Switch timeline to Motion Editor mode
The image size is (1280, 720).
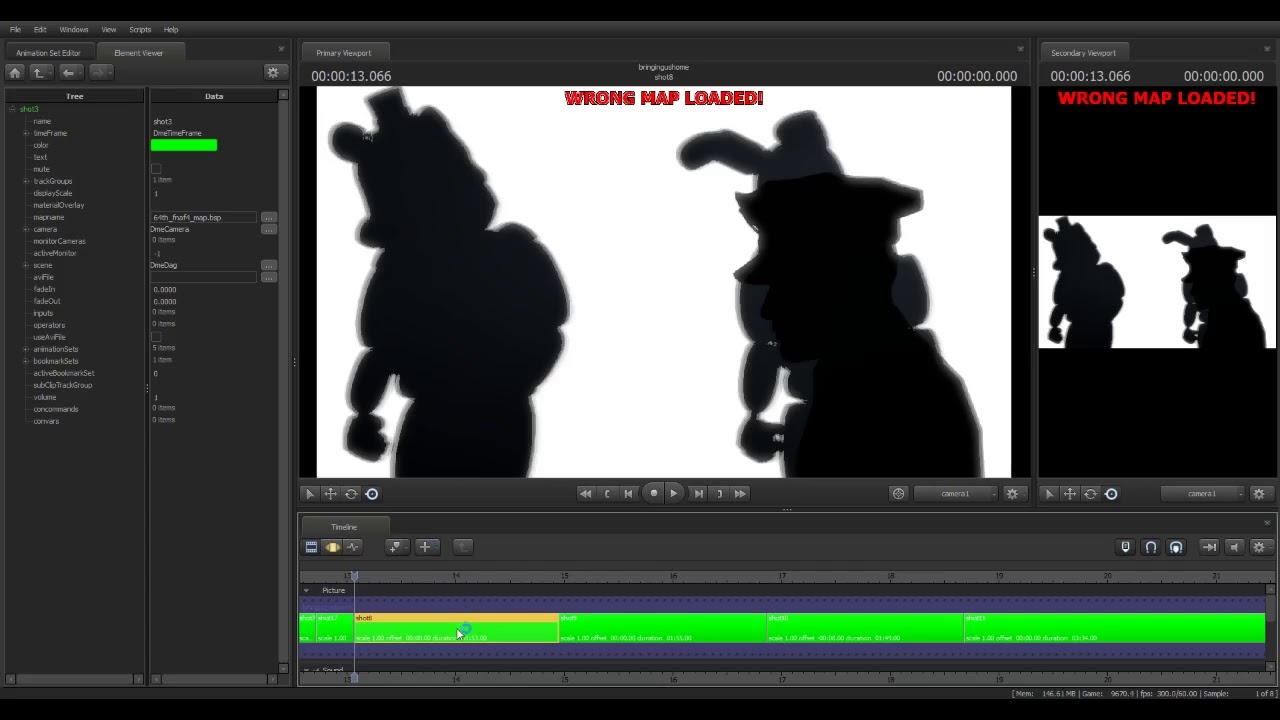(x=332, y=547)
